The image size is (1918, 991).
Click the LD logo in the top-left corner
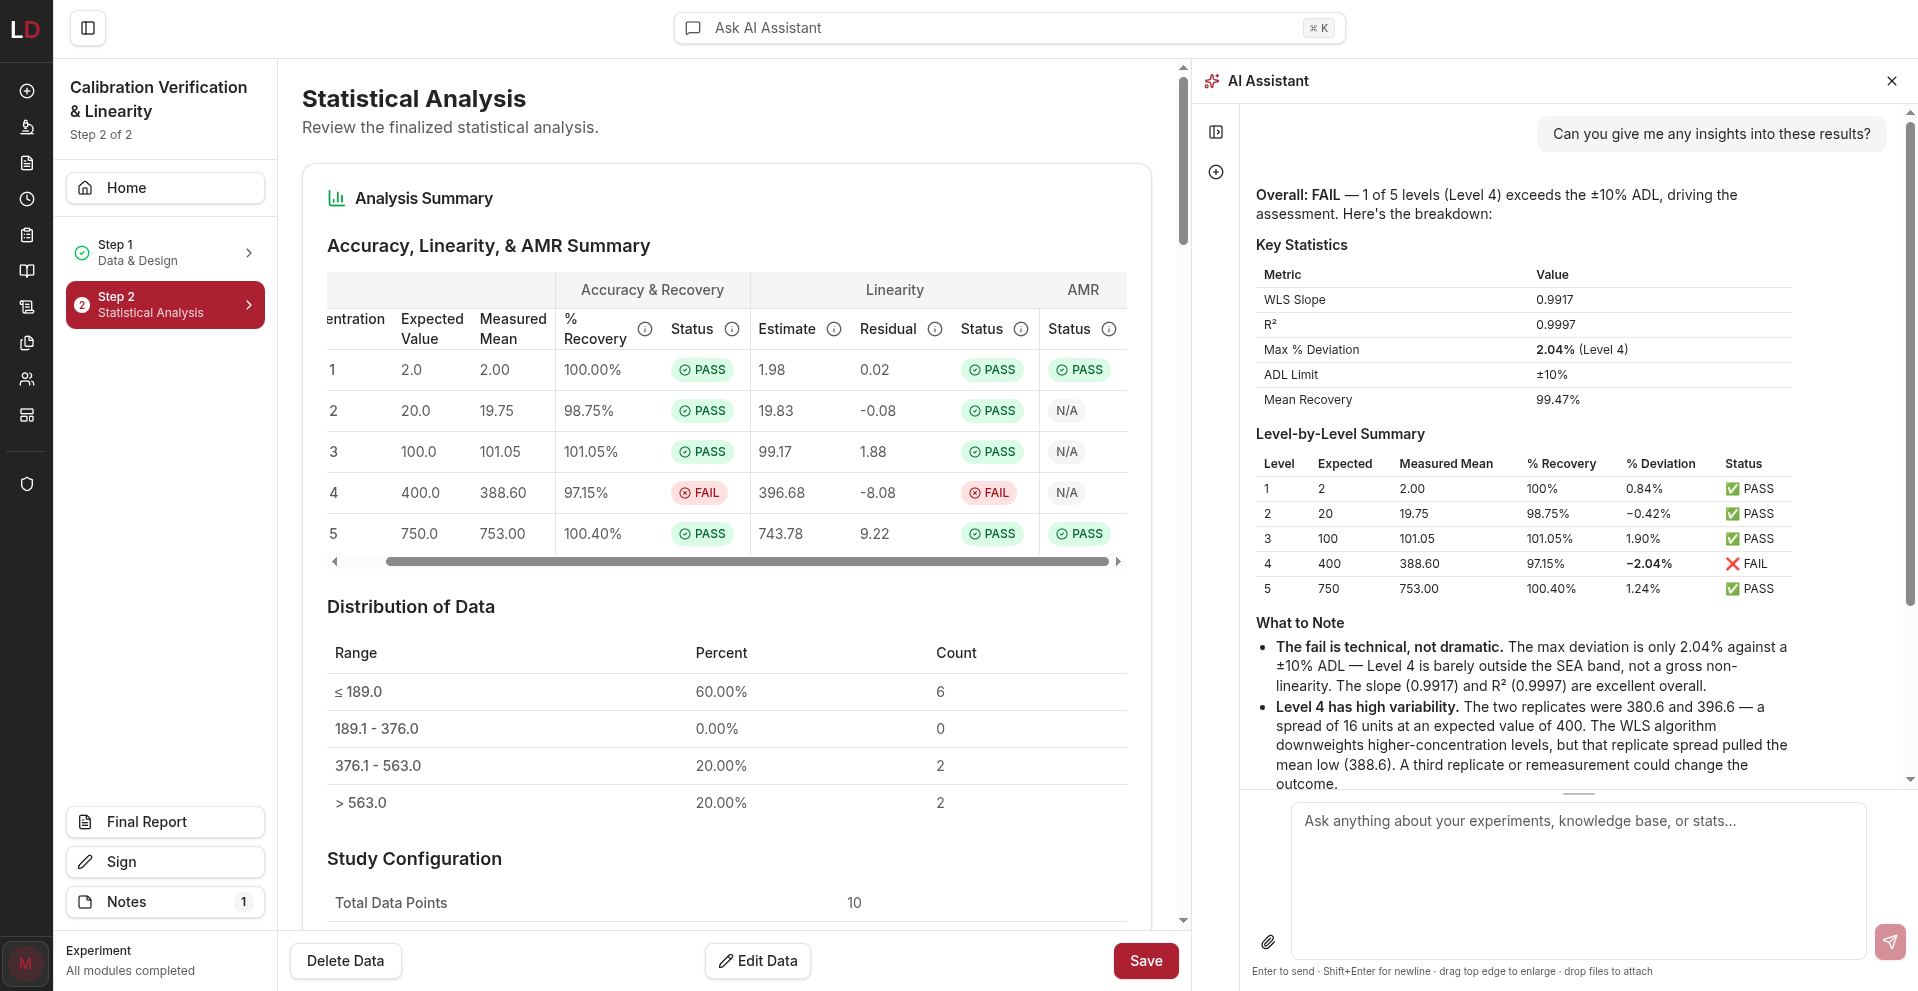click(26, 29)
